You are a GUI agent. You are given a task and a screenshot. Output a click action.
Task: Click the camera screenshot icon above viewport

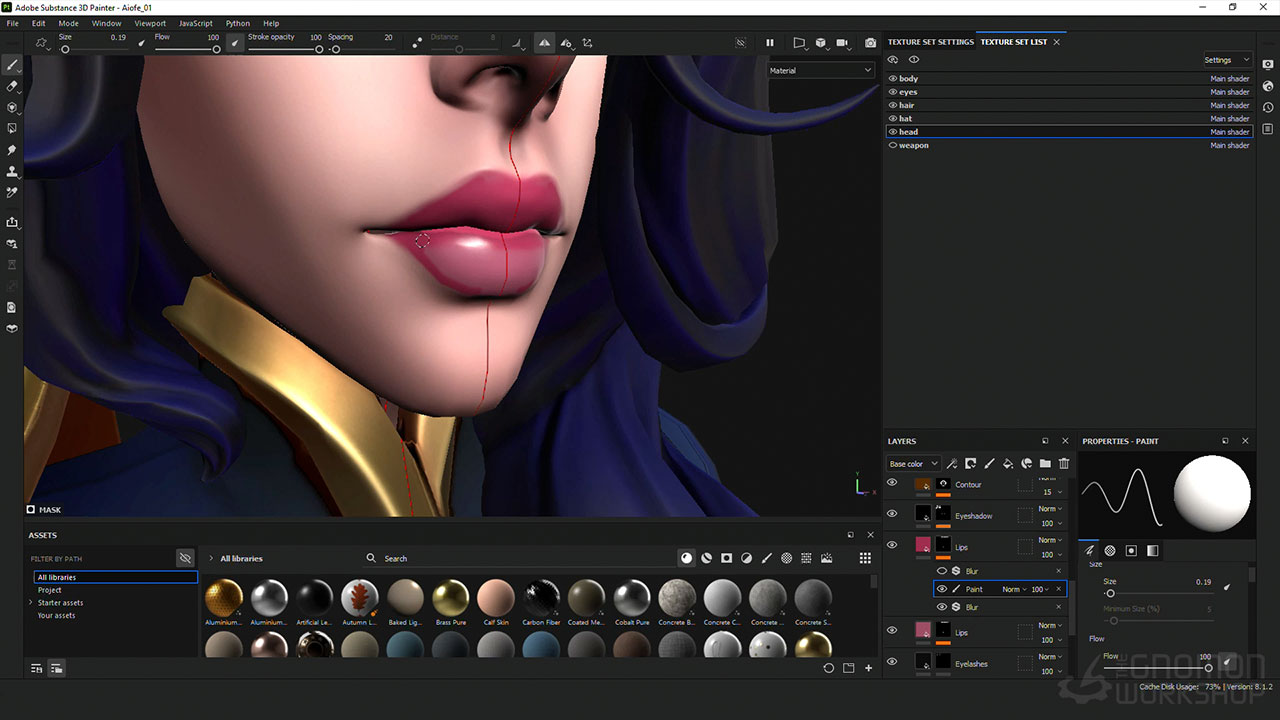870,43
